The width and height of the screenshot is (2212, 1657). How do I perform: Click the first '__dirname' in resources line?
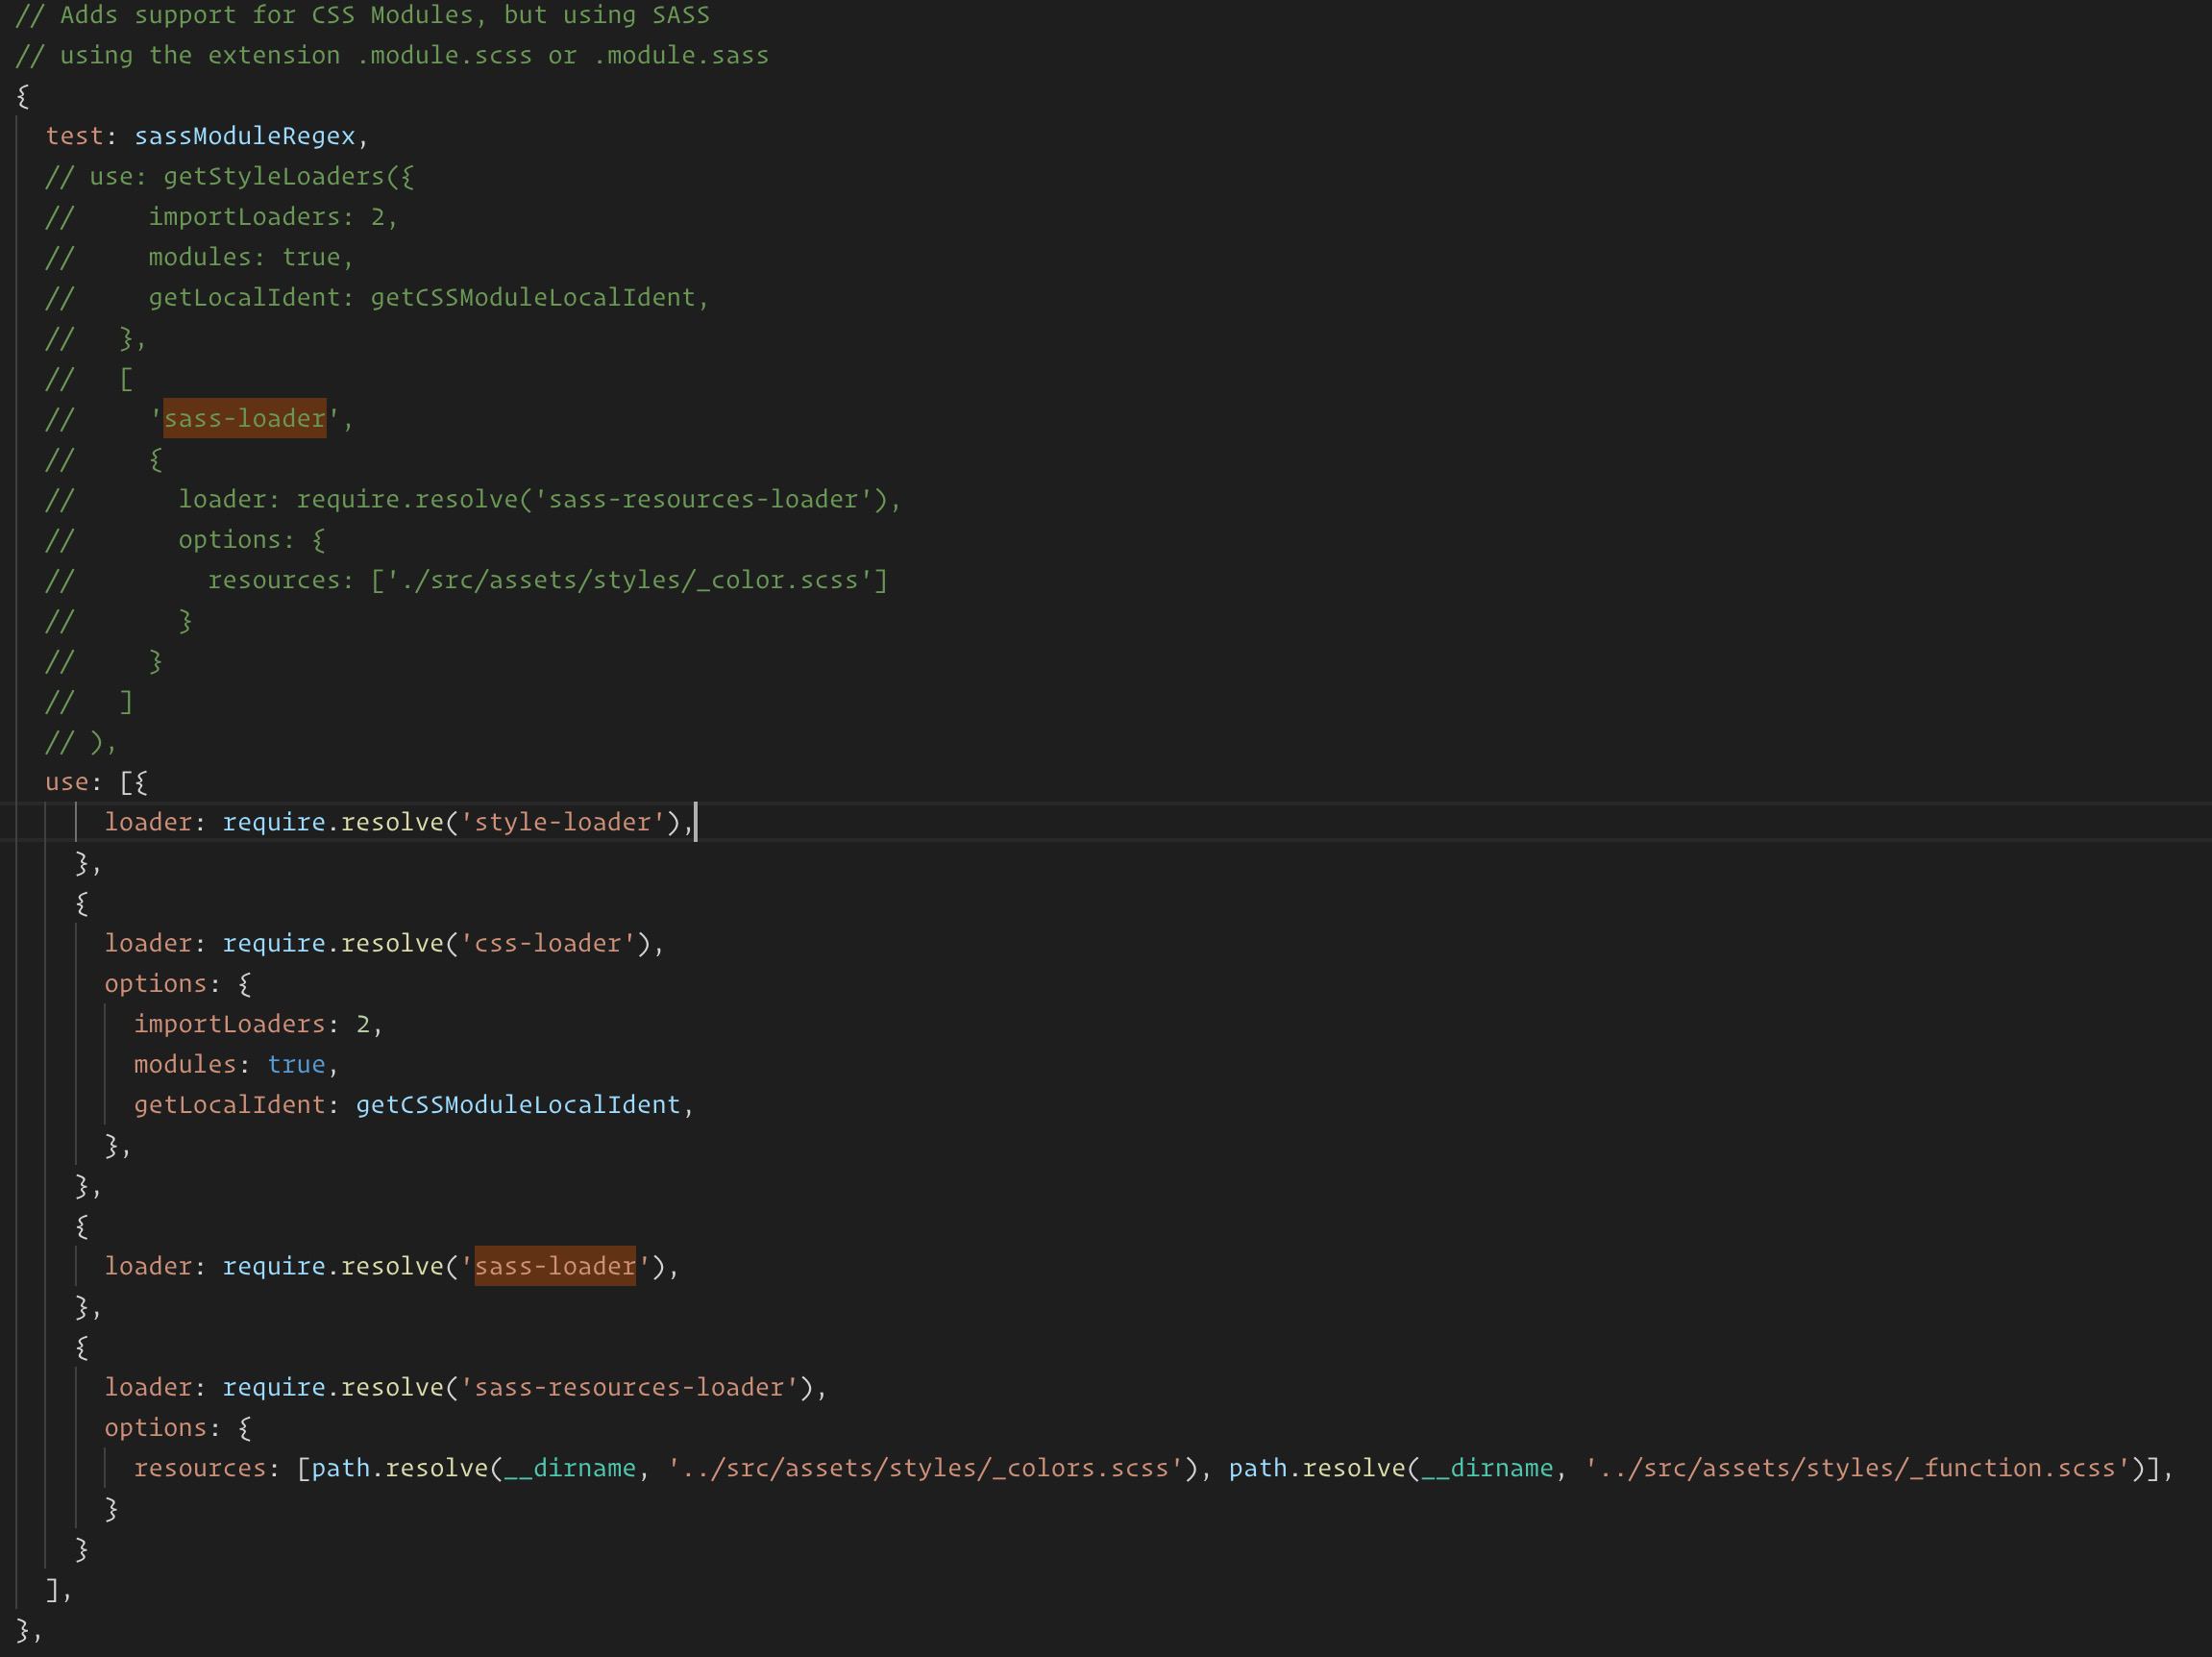pos(570,1468)
